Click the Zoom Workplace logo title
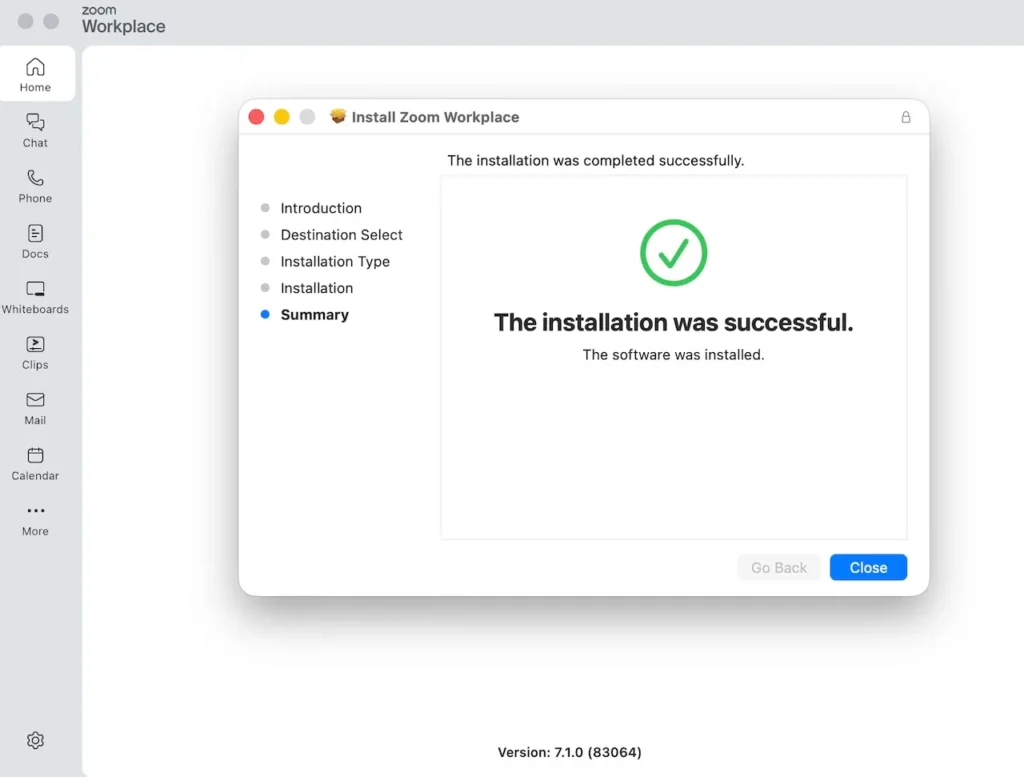Viewport: 1024px width, 777px height. (x=123, y=20)
